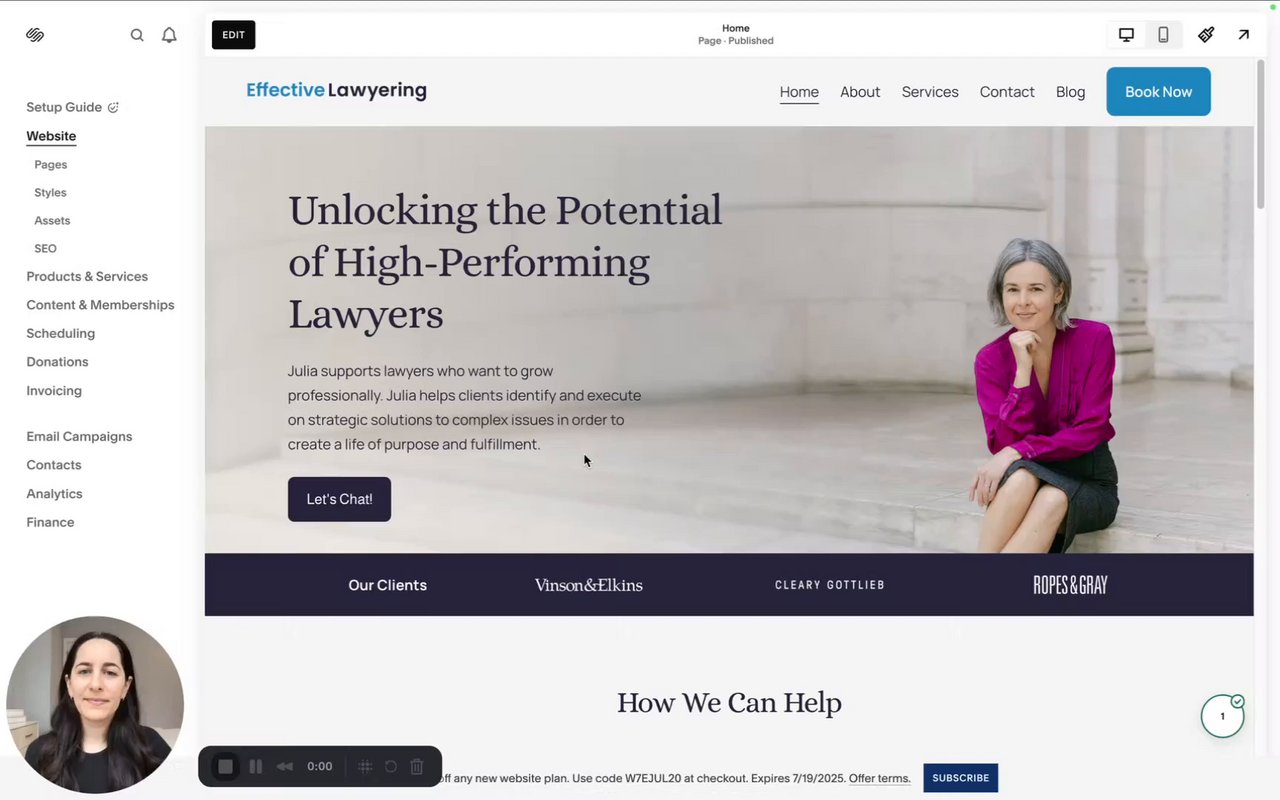This screenshot has height=800, width=1280.
Task: Open the site styles paintbrush icon
Action: click(1206, 35)
